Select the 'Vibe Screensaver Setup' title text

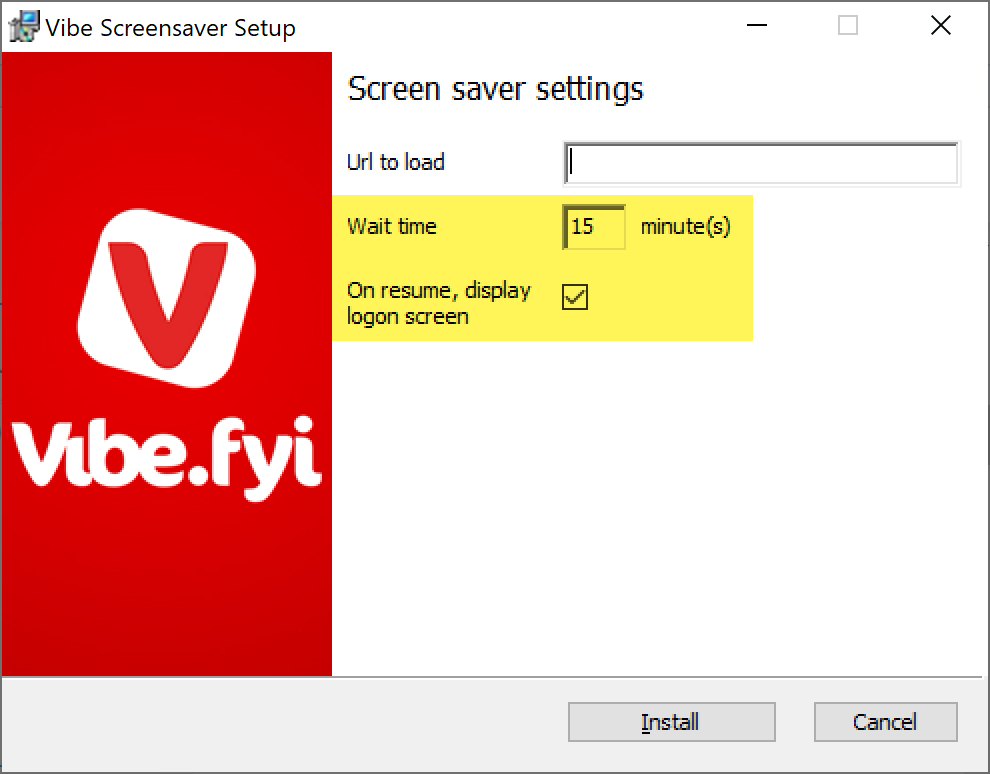(x=172, y=28)
